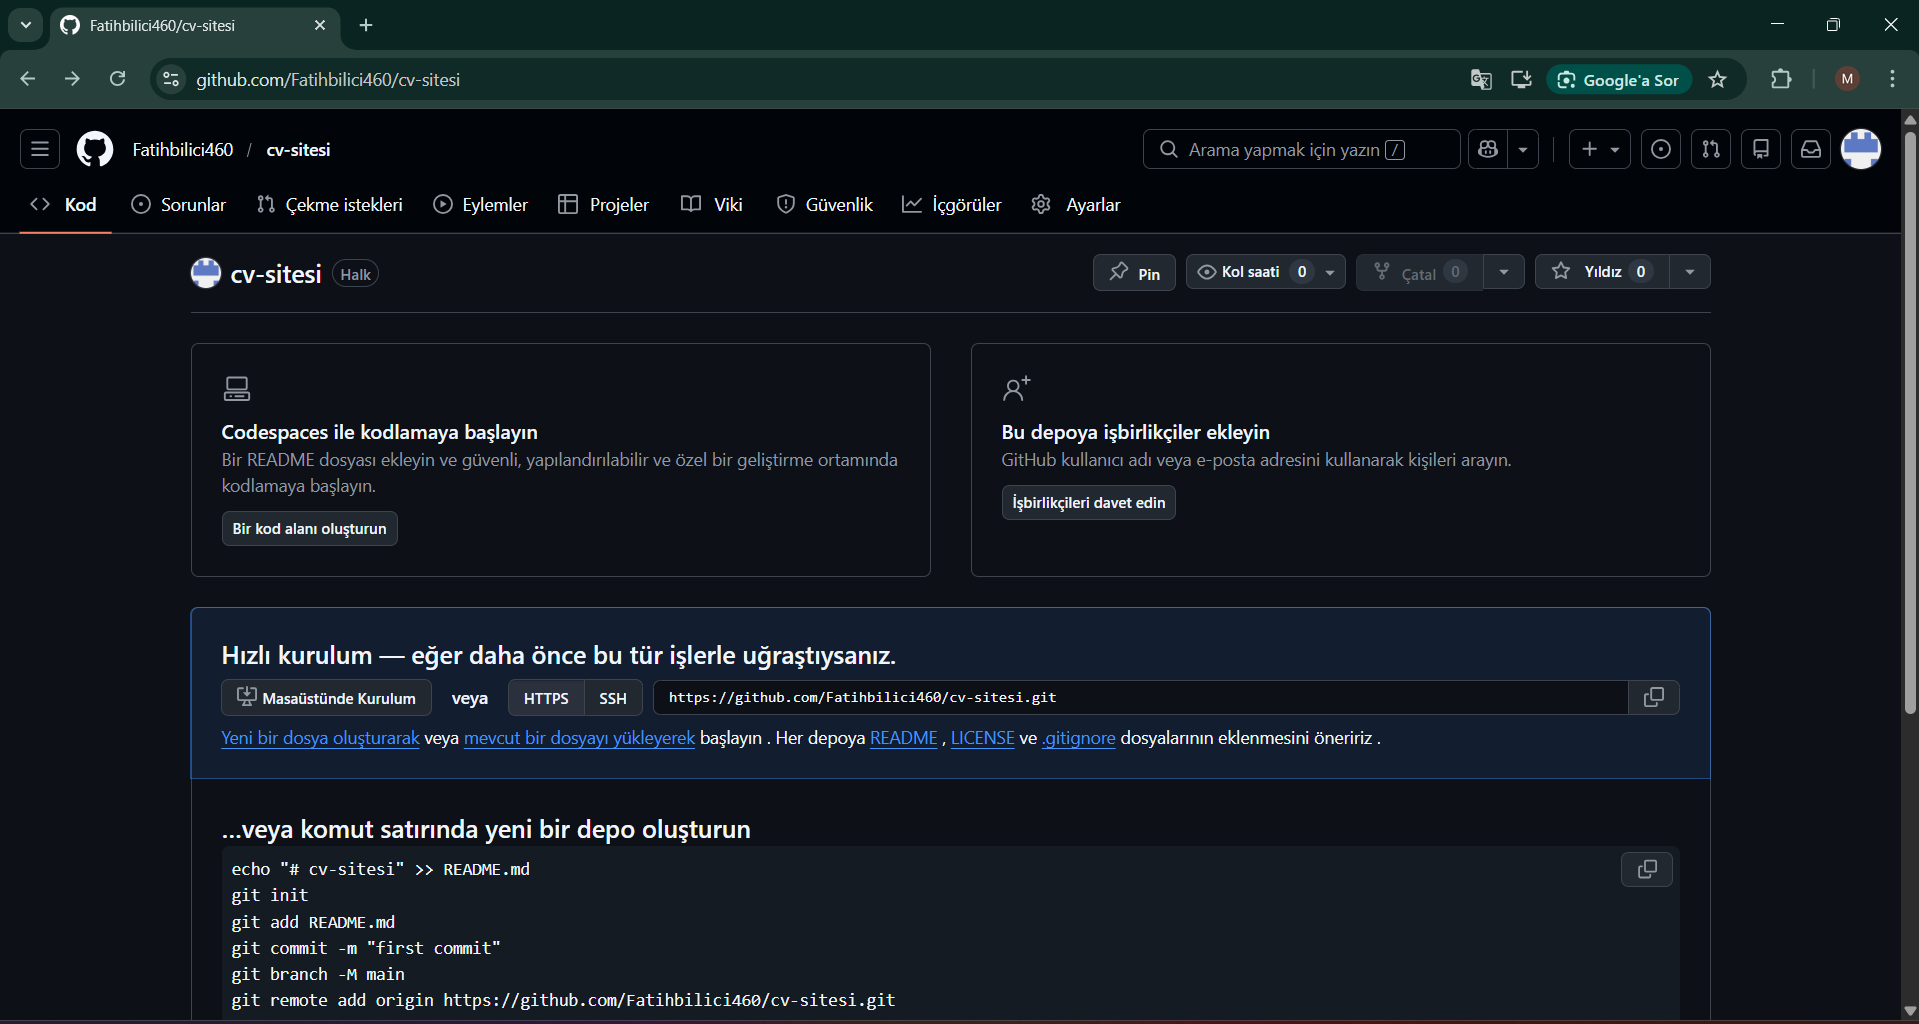
Task: Expand the Copilot dropdown arrow
Action: pyautogui.click(x=1523, y=149)
